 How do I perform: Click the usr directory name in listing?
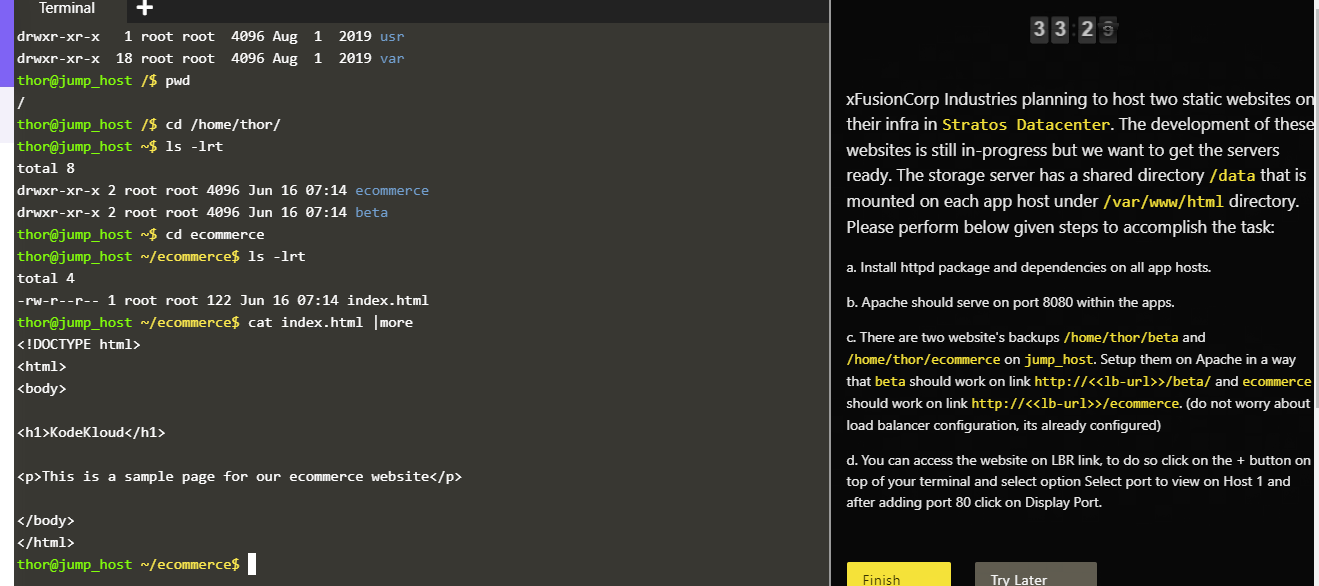(392, 36)
